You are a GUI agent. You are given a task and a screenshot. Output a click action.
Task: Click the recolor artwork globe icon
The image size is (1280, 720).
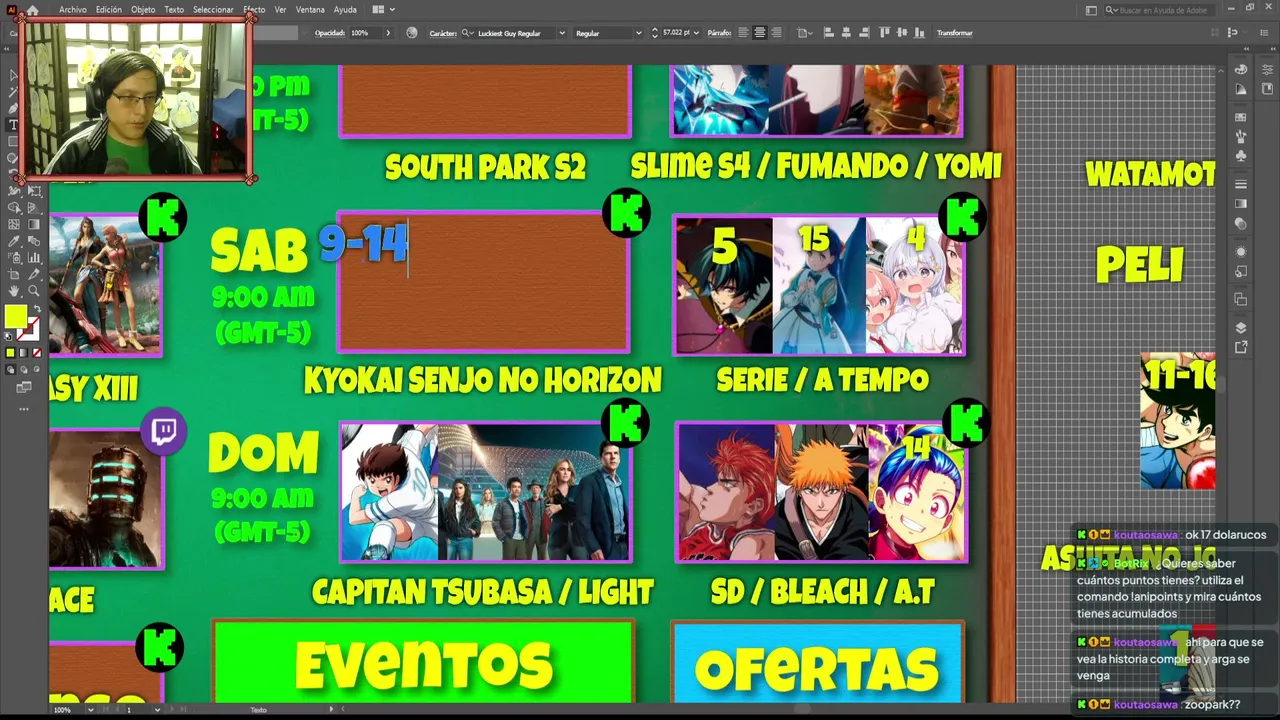pyautogui.click(x=412, y=33)
